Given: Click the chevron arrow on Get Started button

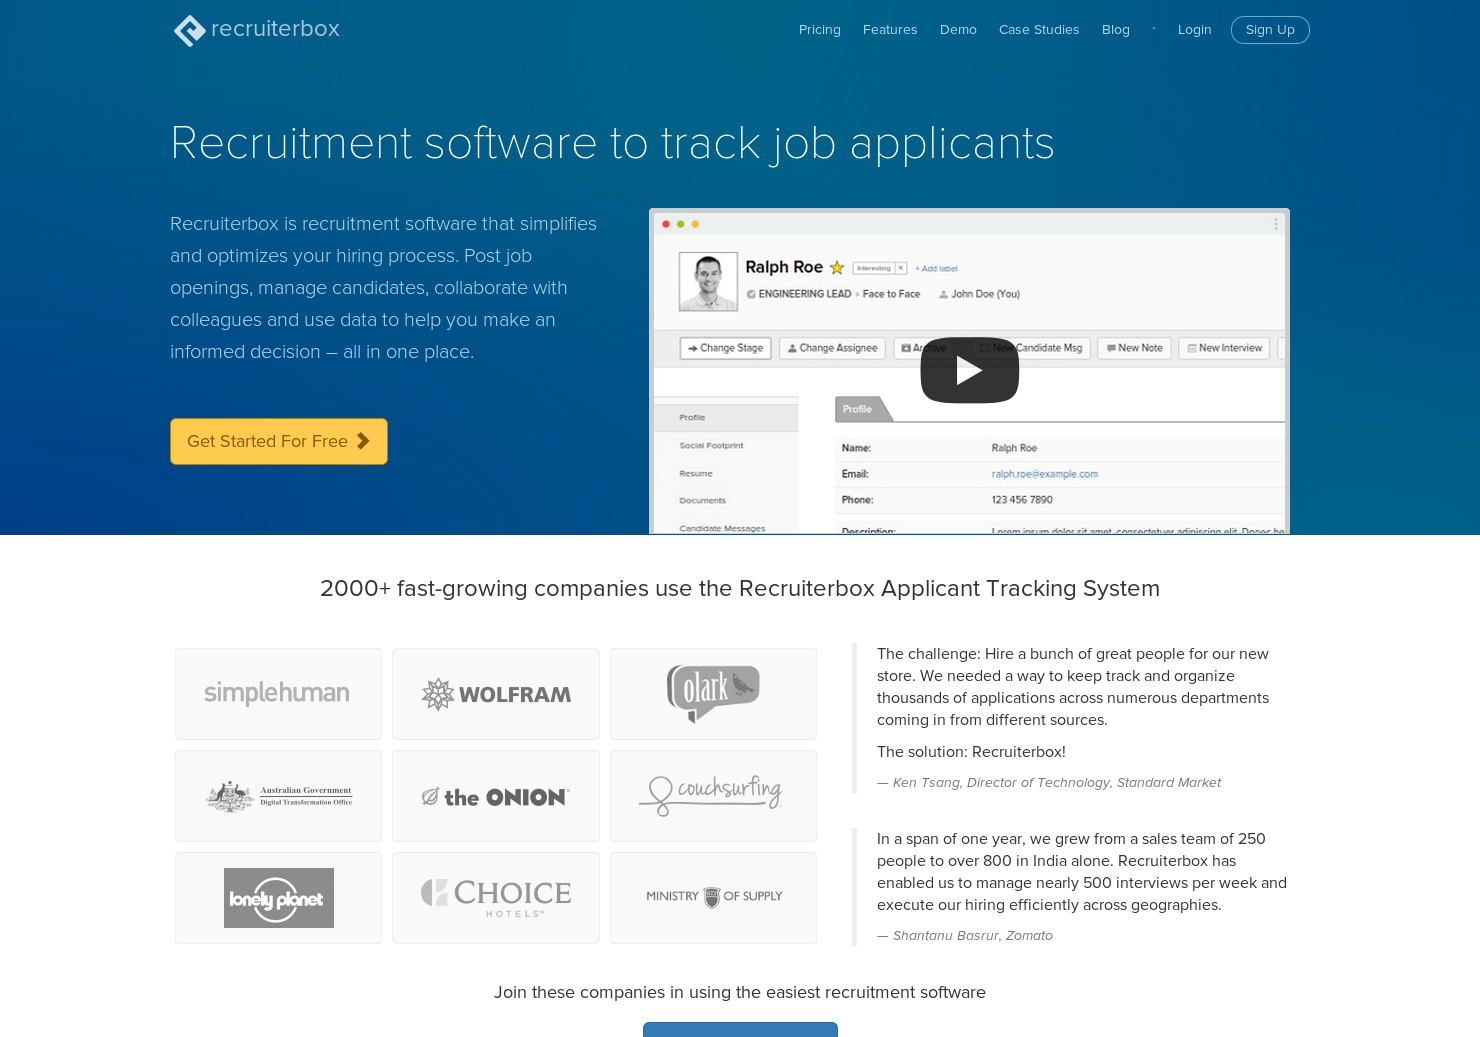Looking at the screenshot, I should [x=363, y=441].
